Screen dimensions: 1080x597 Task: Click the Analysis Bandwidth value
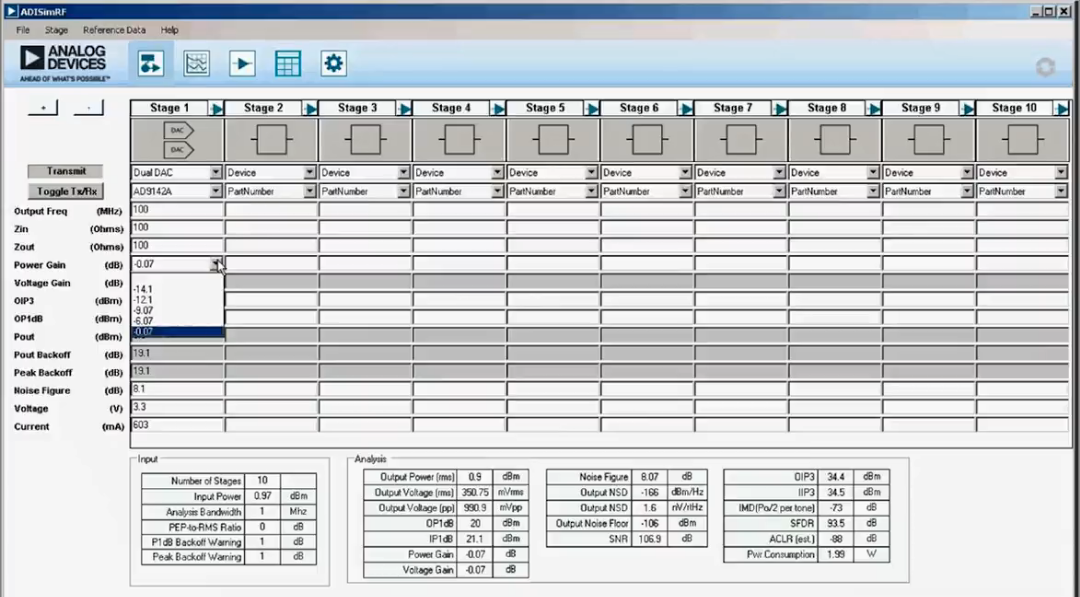tap(262, 512)
